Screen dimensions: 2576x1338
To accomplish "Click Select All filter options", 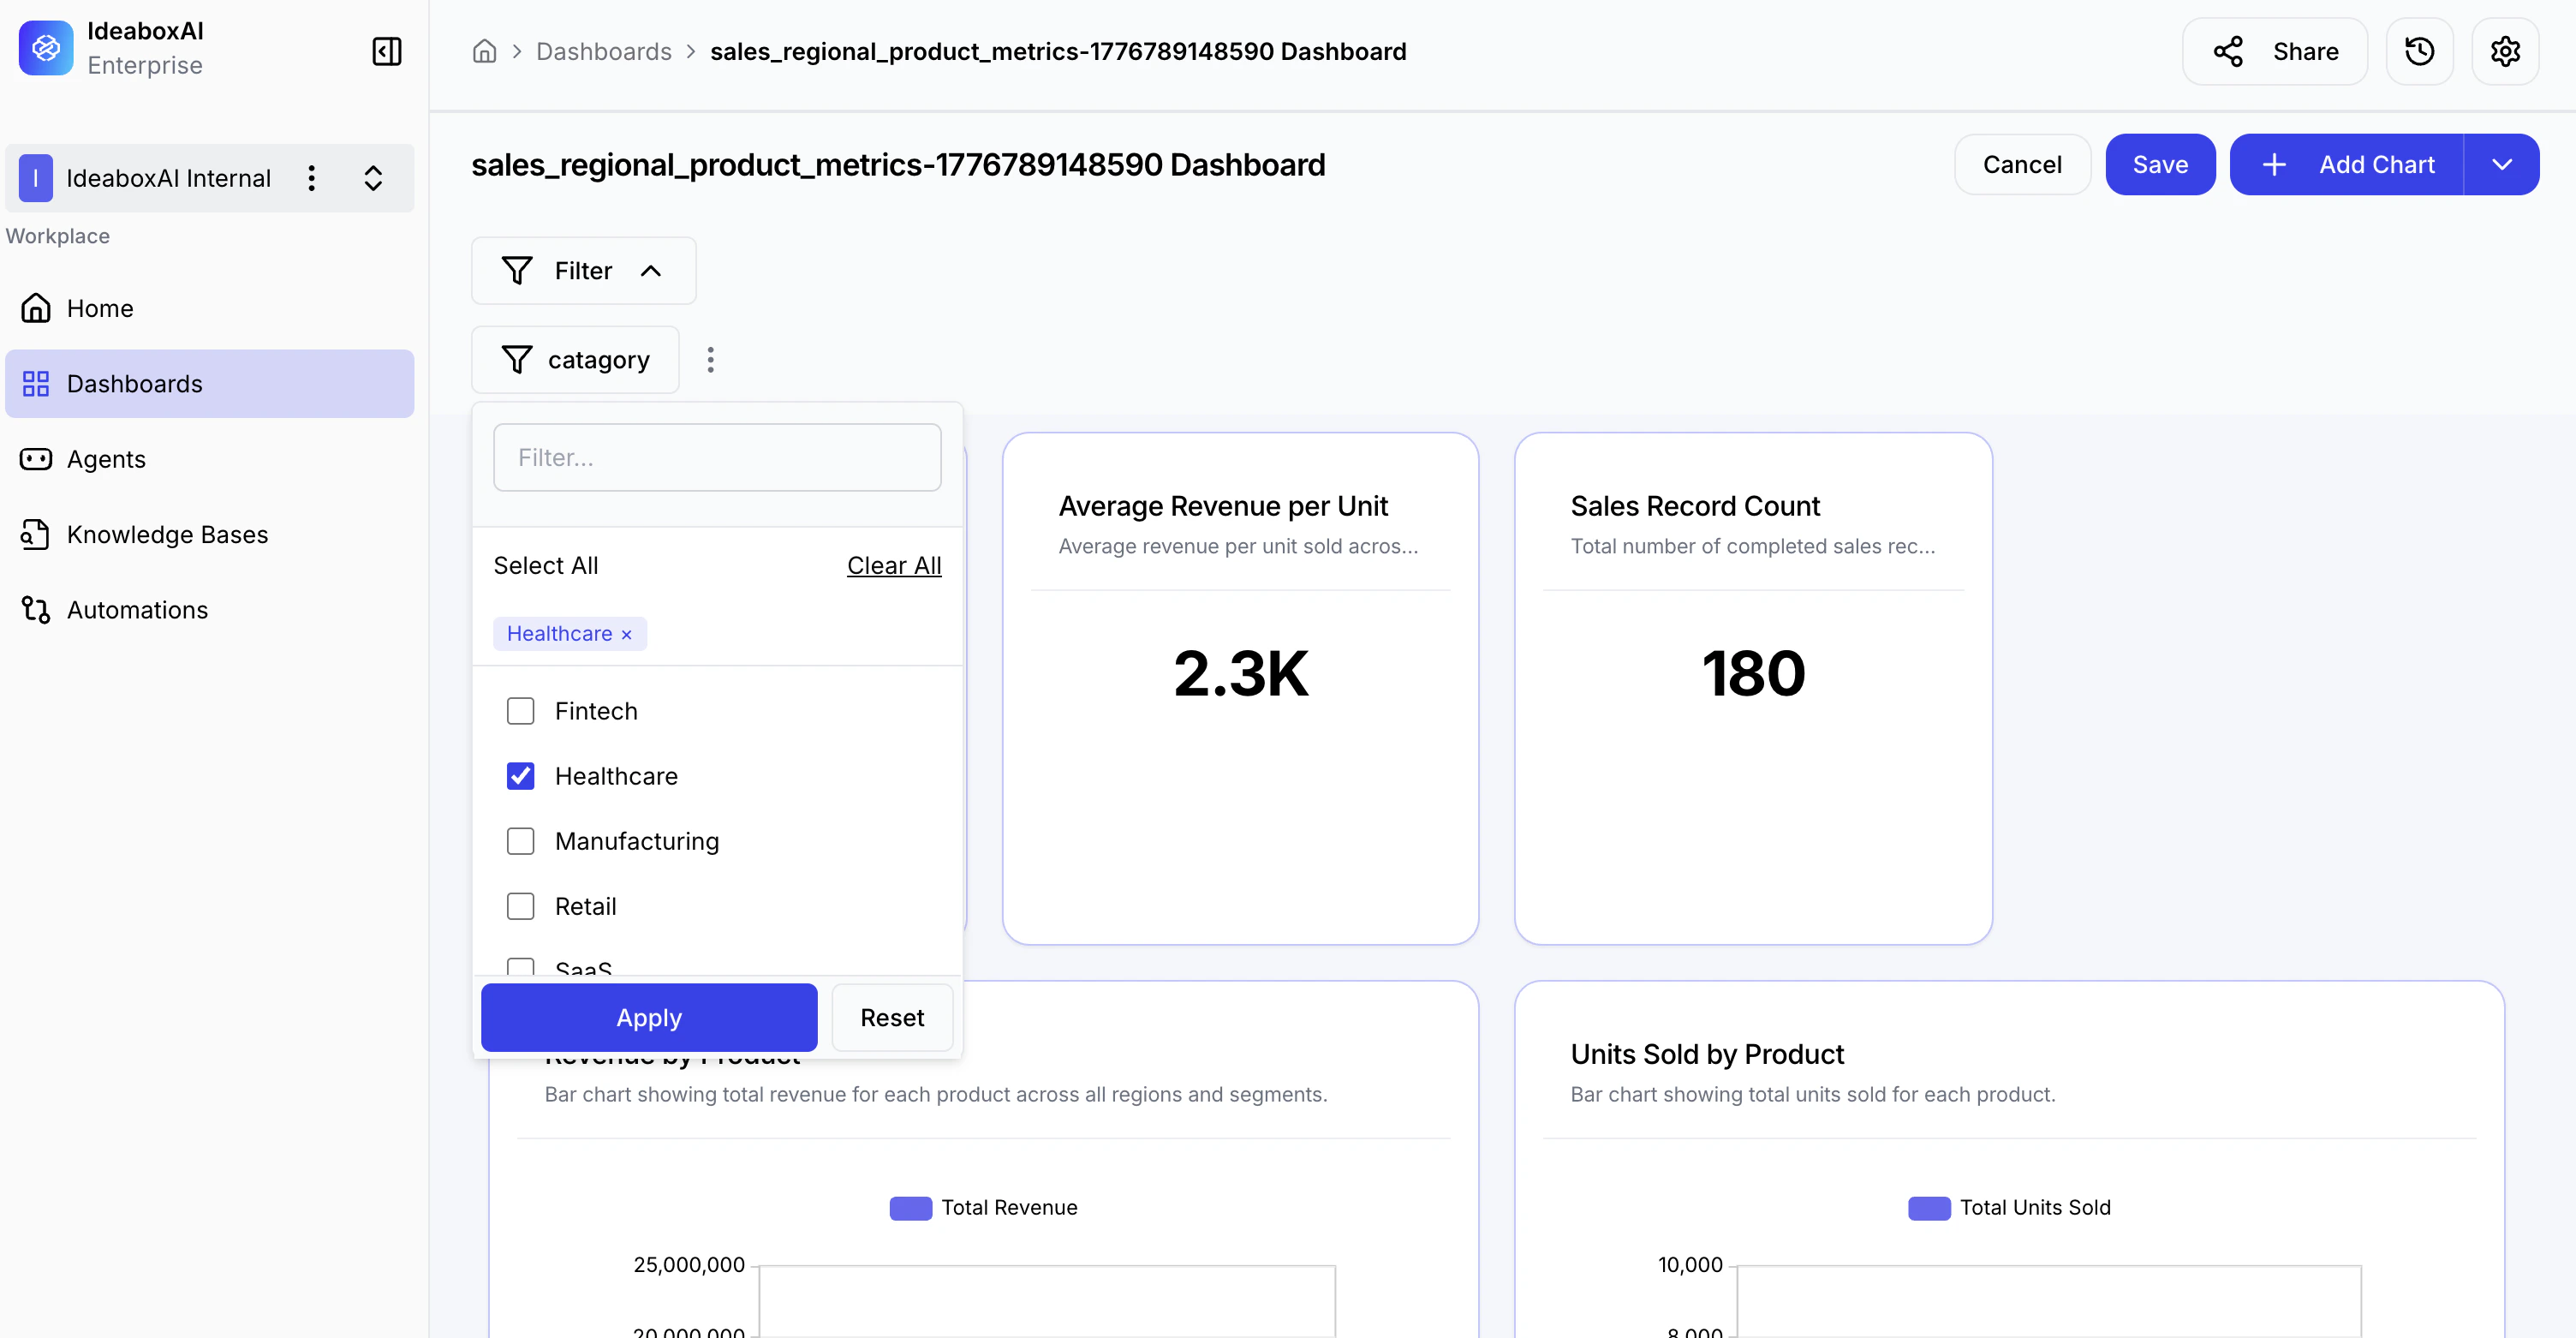I will (x=546, y=565).
